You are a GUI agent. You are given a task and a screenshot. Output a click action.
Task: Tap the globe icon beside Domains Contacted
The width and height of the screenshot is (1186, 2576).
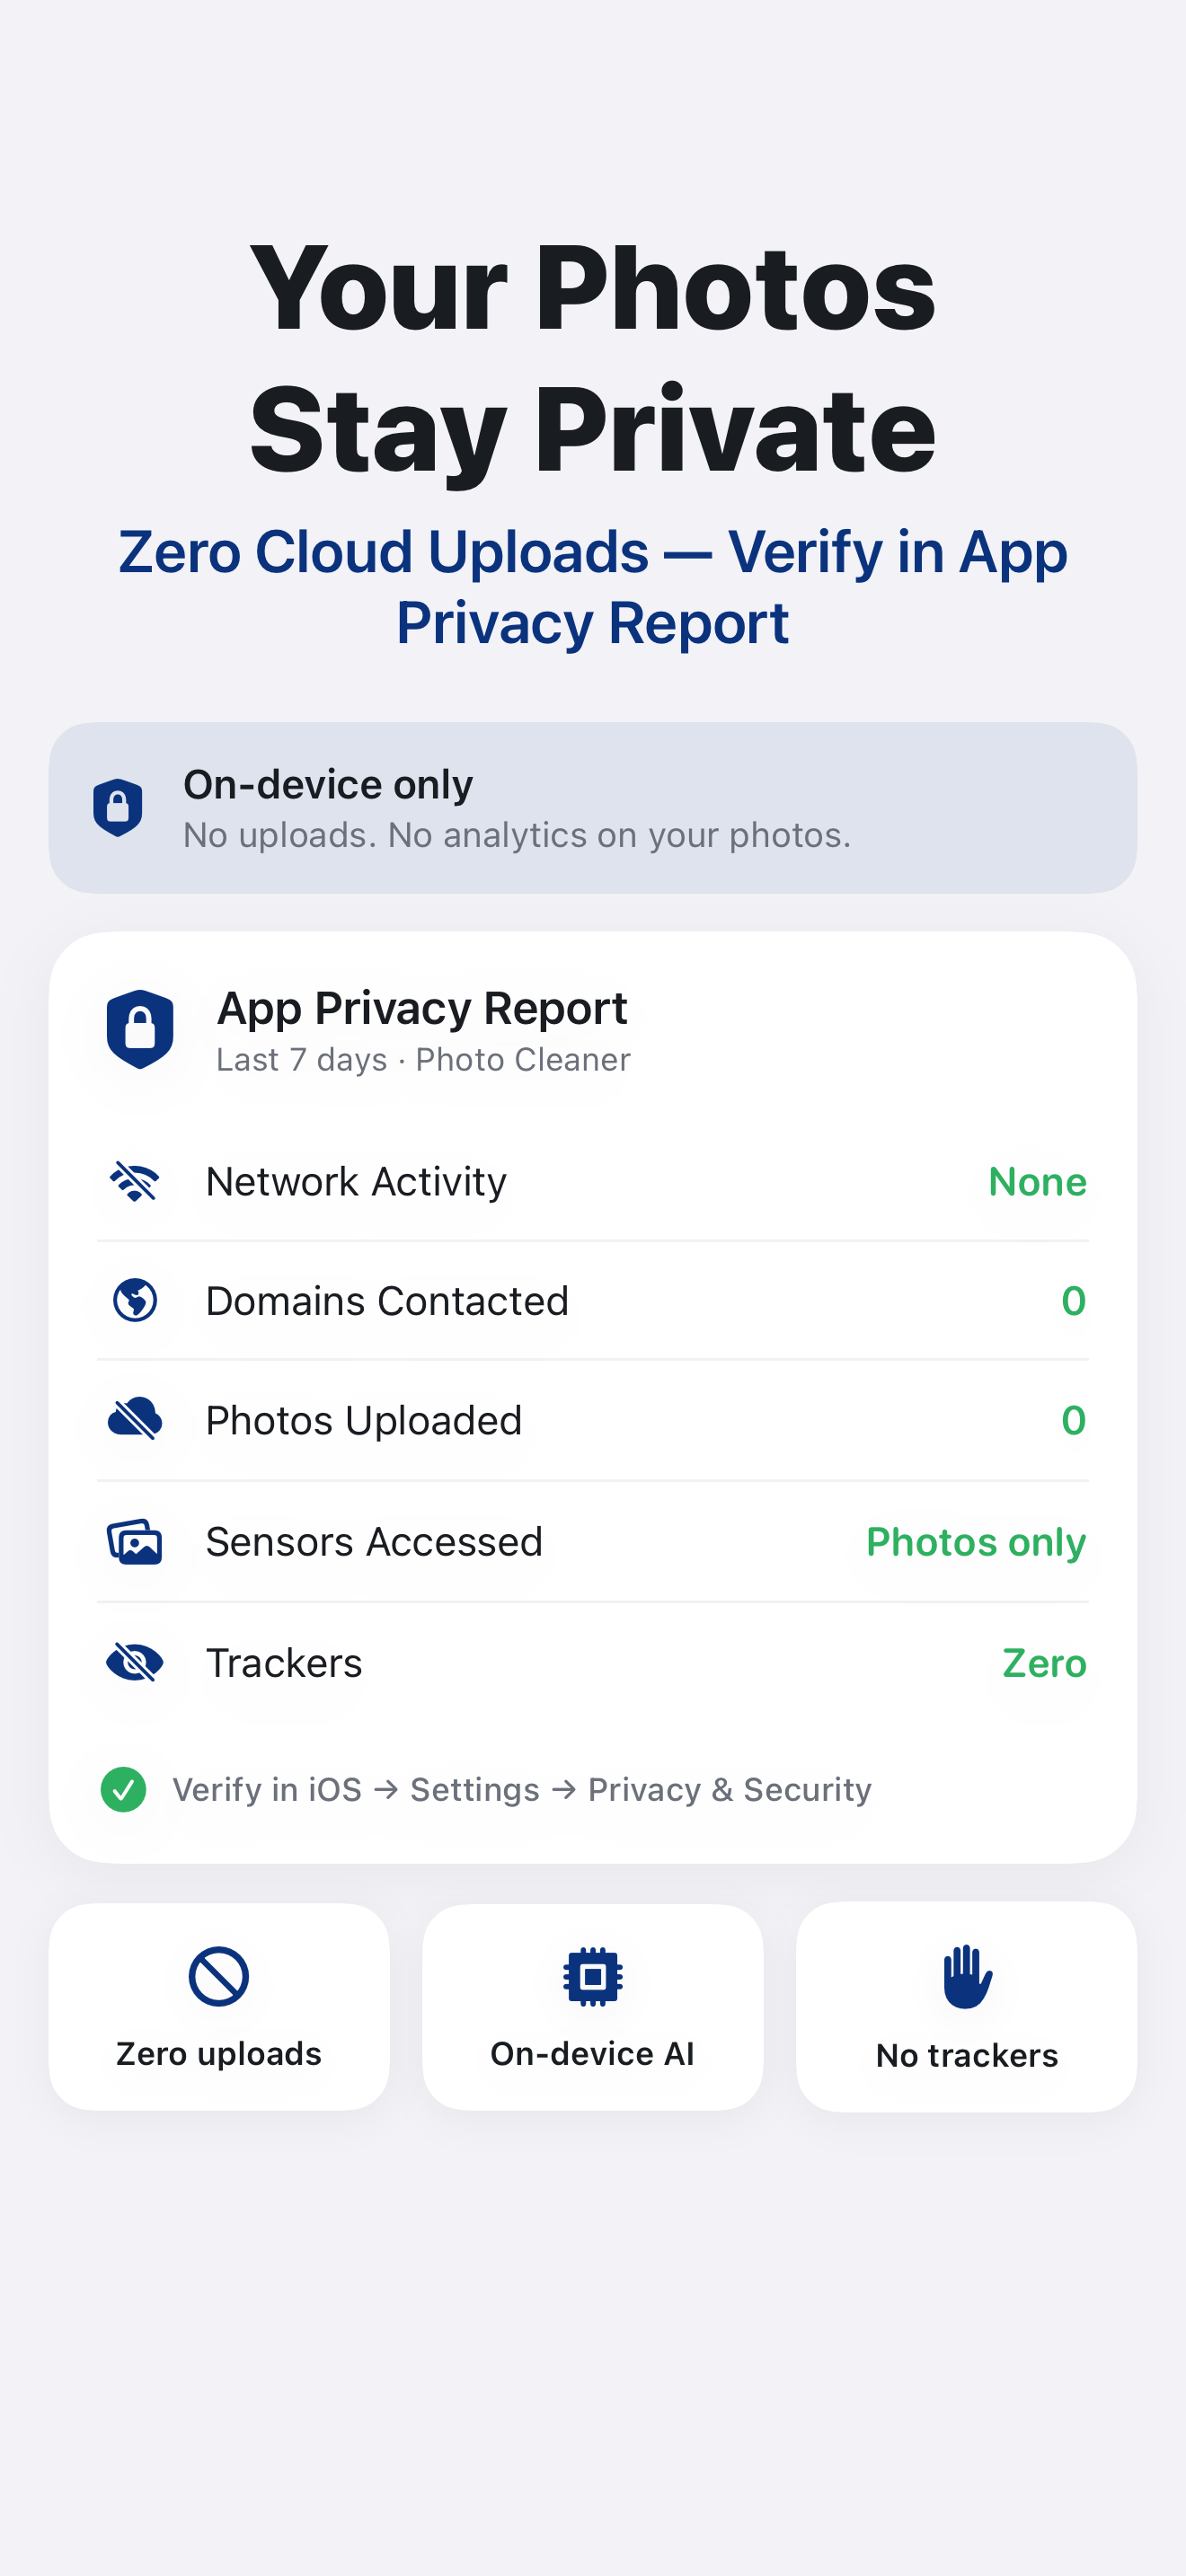(x=135, y=1301)
